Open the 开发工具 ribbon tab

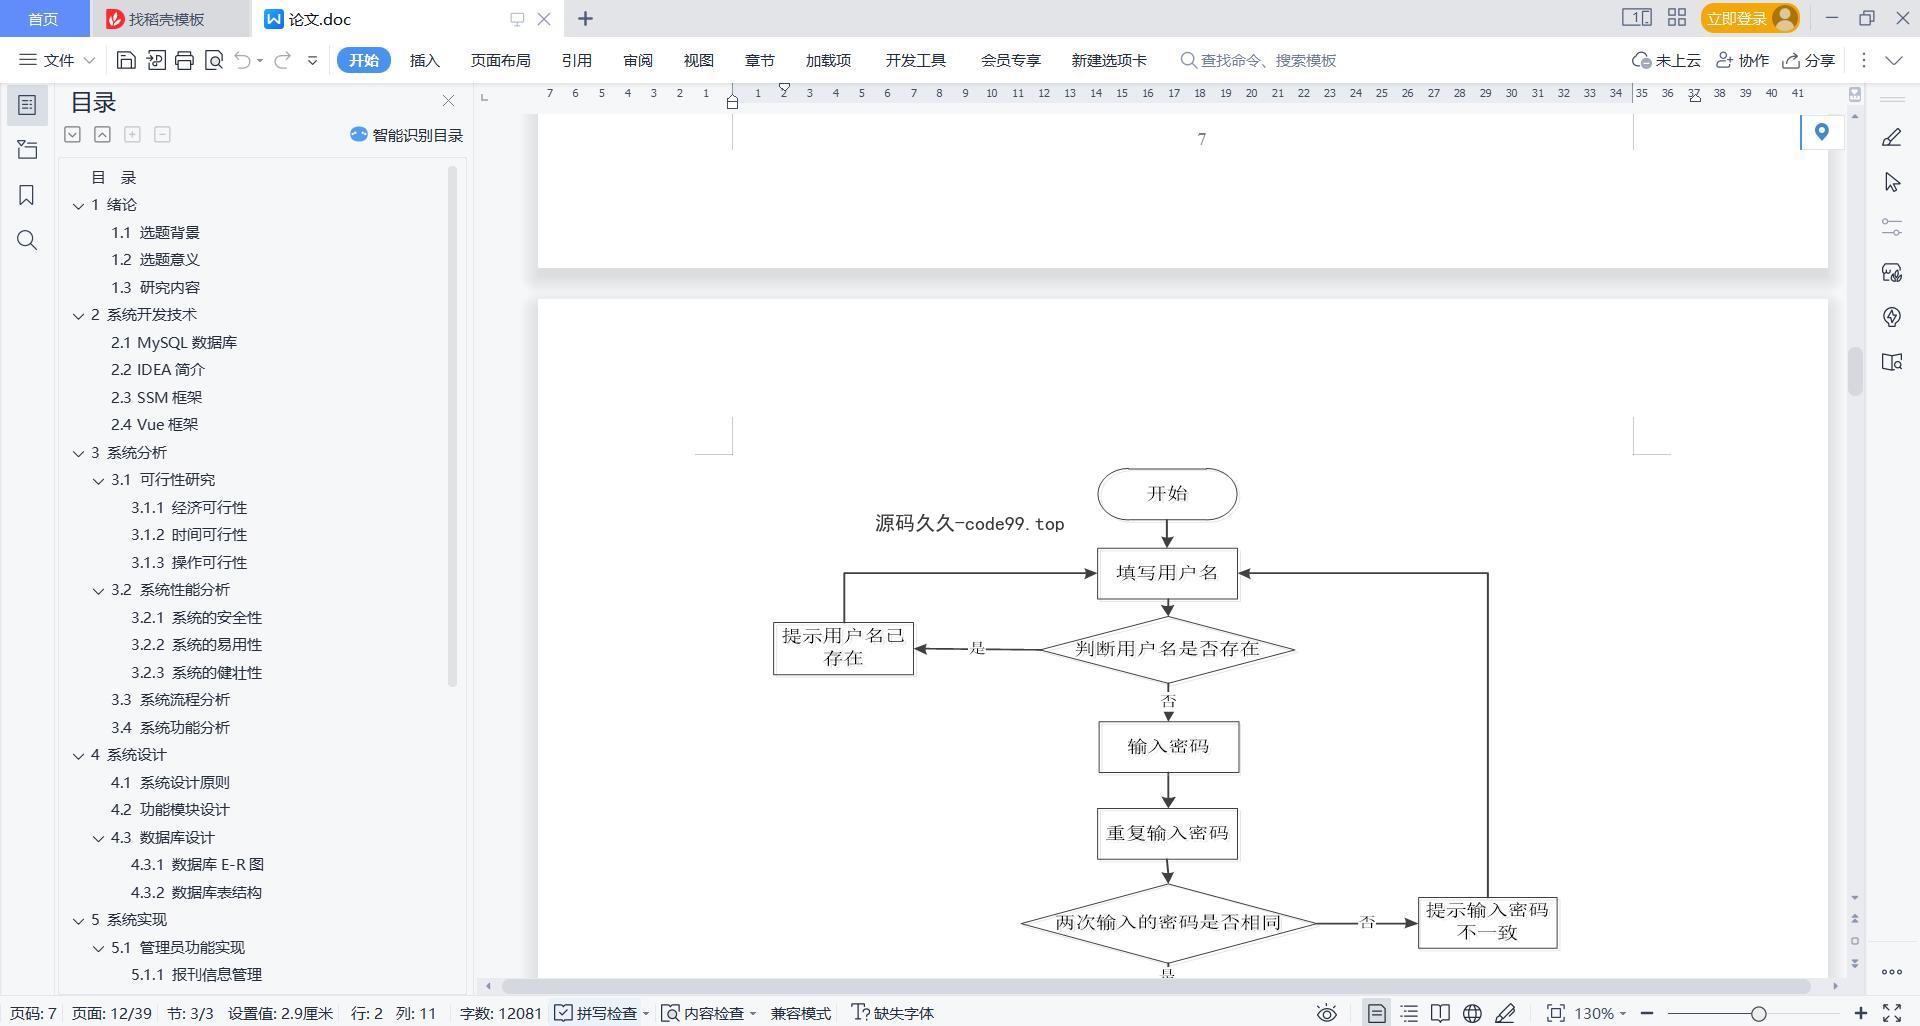coord(915,60)
